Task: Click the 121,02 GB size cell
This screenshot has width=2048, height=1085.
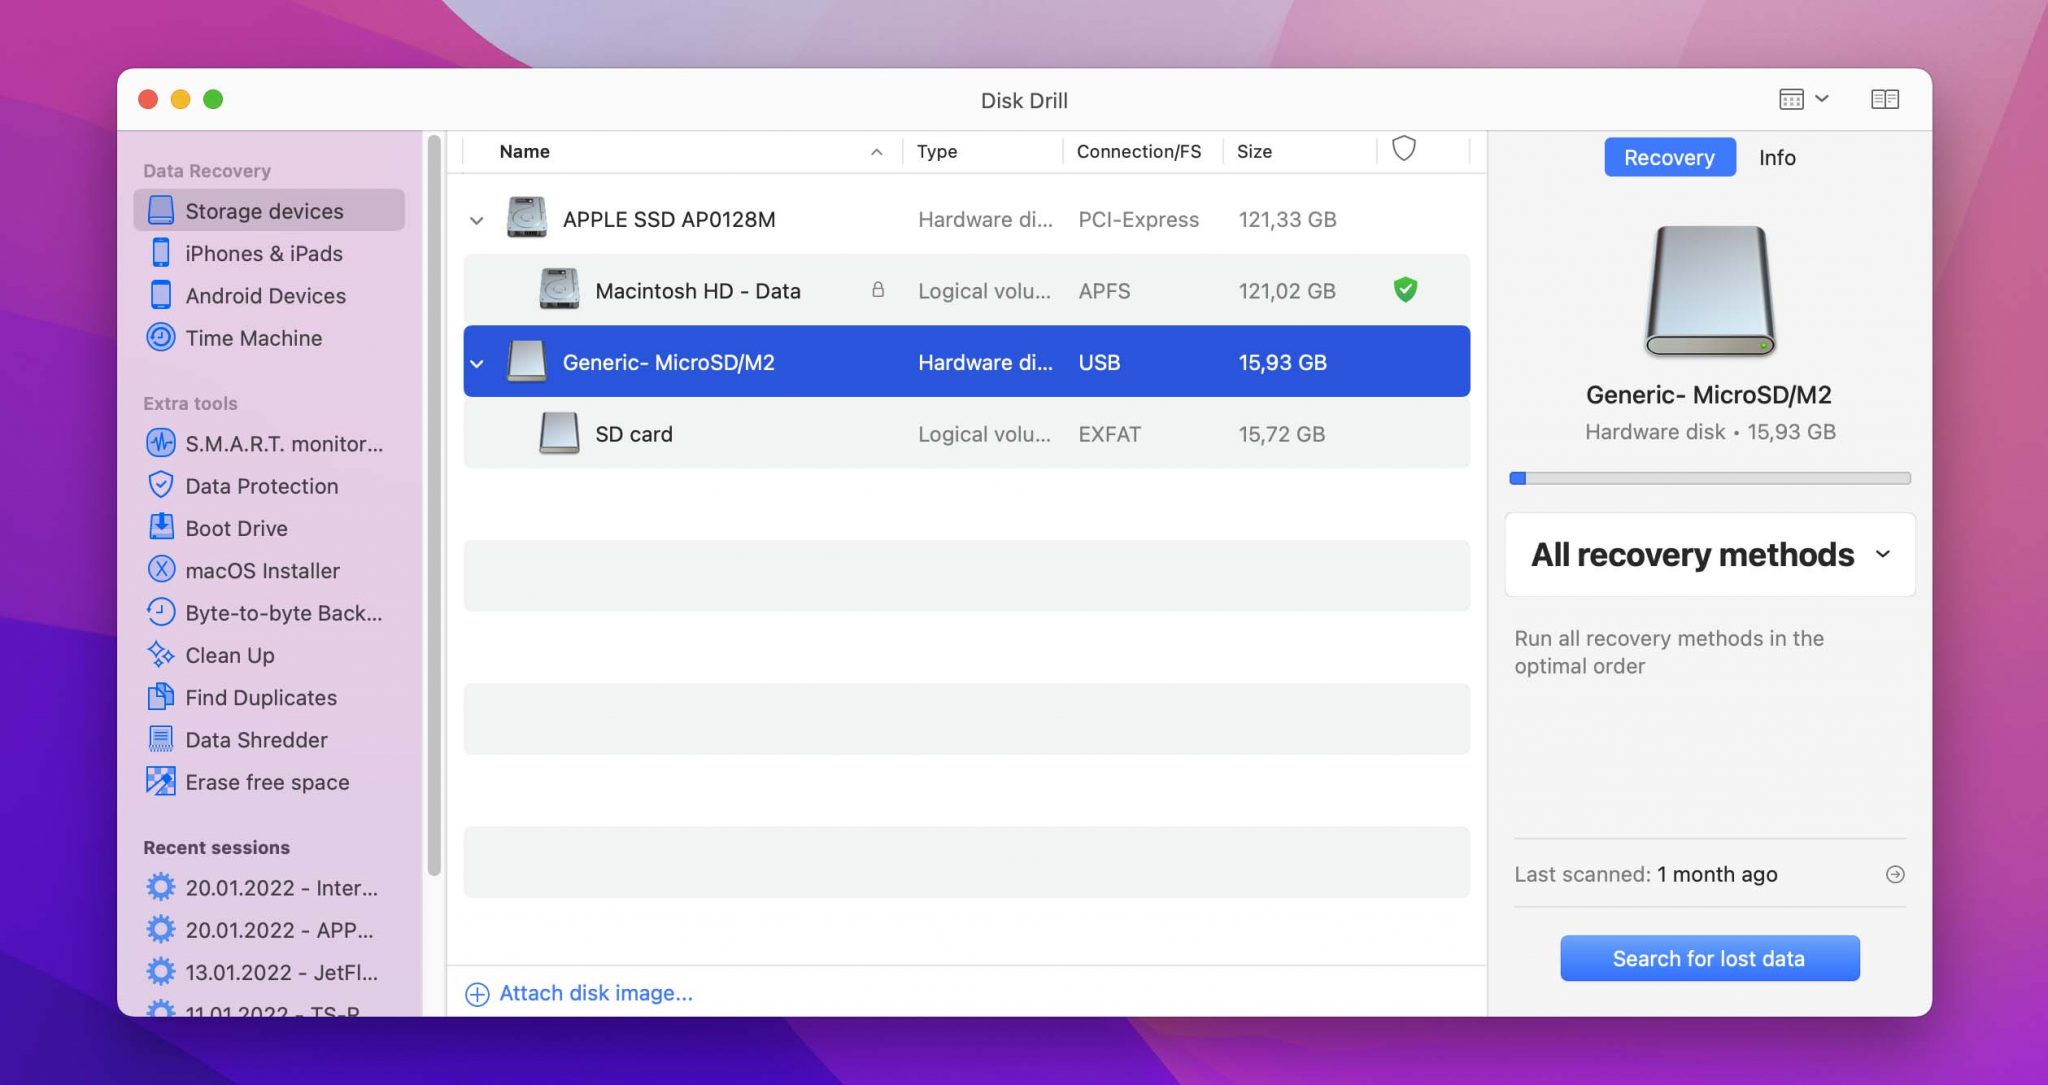Action: click(1287, 291)
